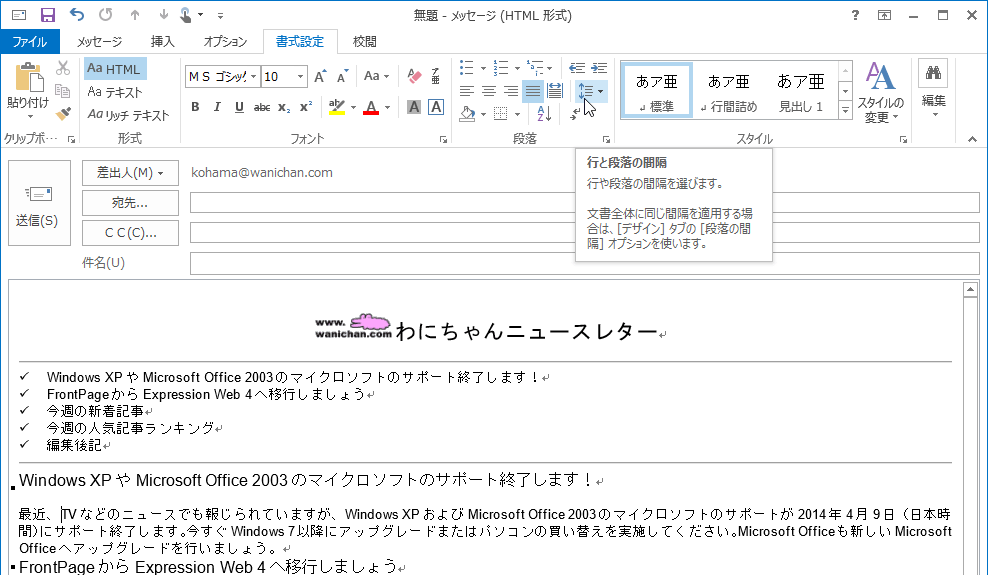Image resolution: width=988 pixels, height=575 pixels.
Task: Sort text with the A-Z sort icon
Action: [x=544, y=114]
